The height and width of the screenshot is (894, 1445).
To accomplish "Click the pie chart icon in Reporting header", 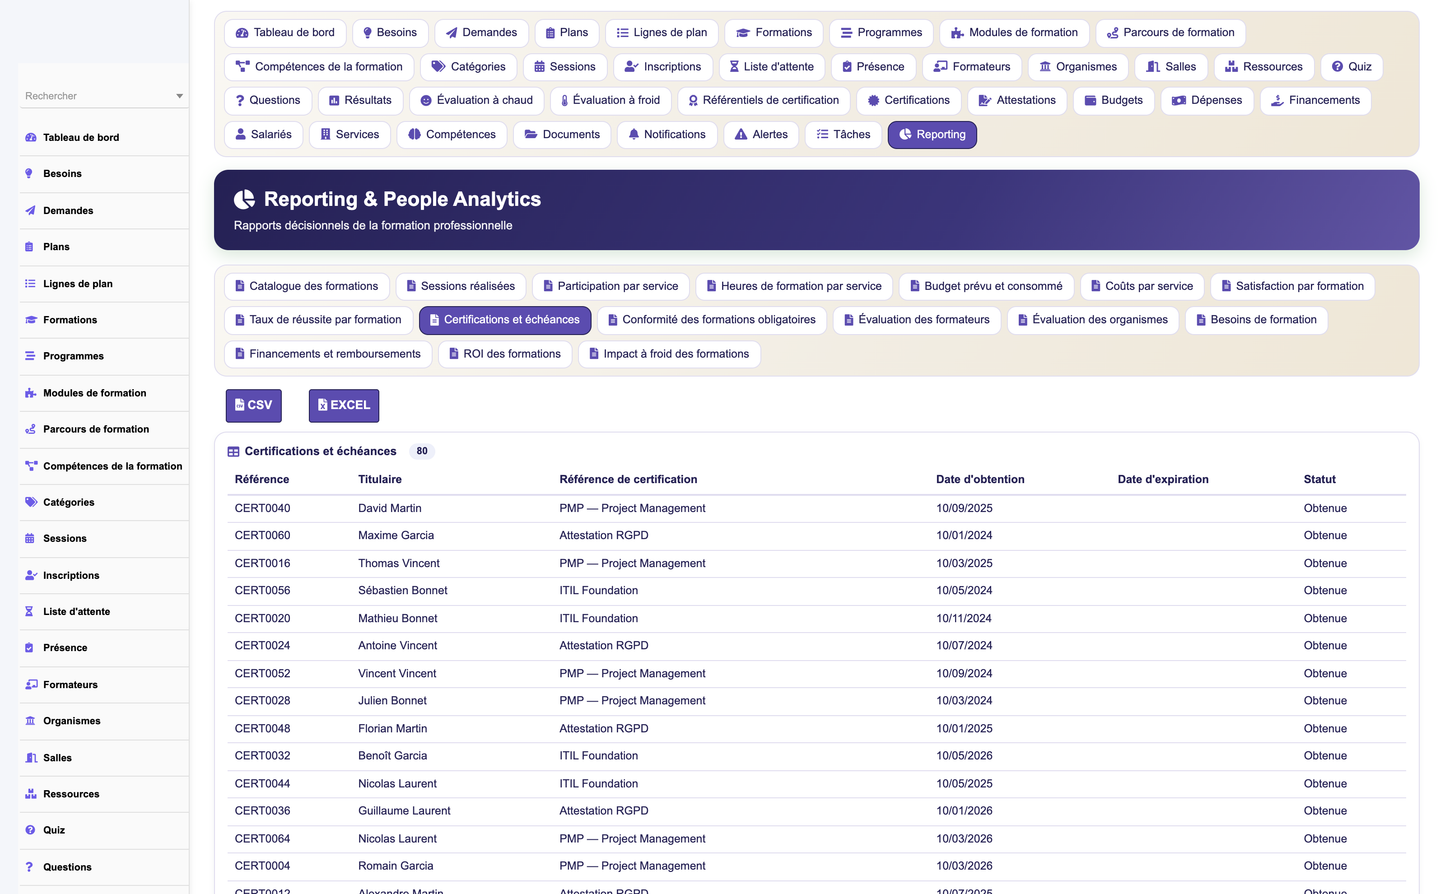I will tap(244, 200).
